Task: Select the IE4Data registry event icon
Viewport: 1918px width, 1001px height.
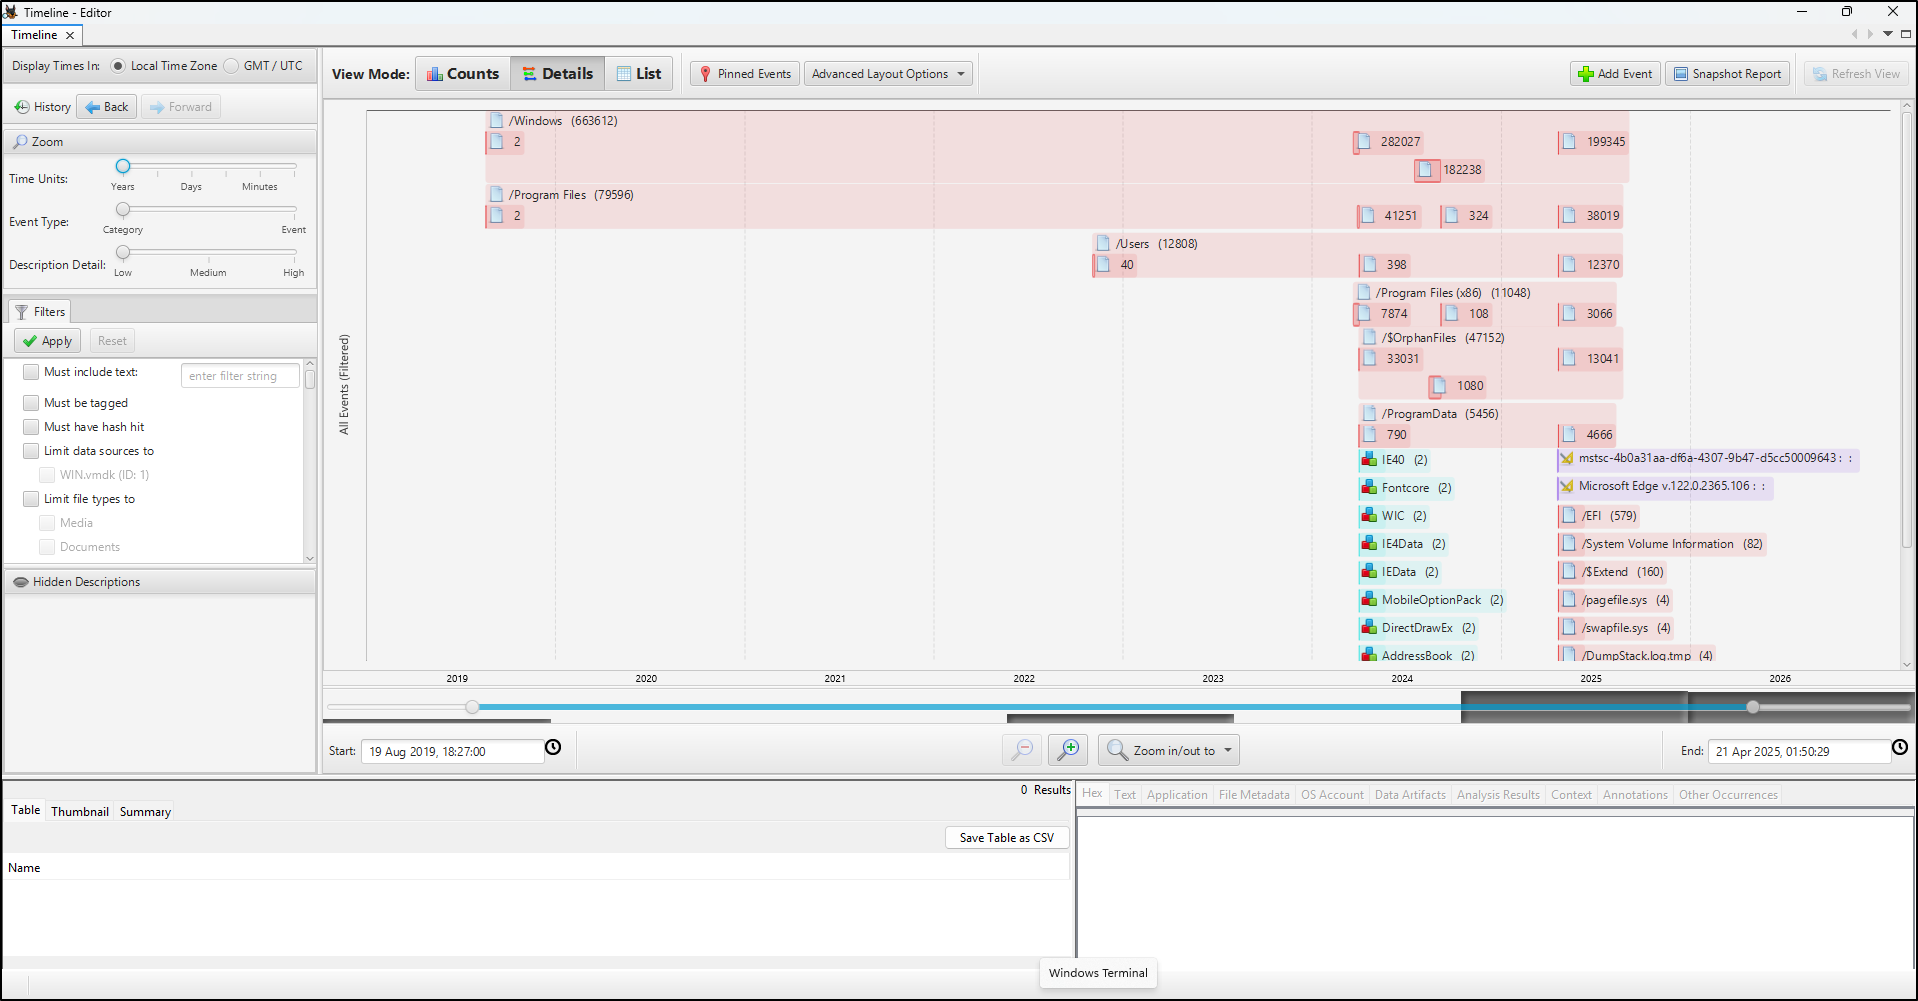Action: pyautogui.click(x=1369, y=544)
